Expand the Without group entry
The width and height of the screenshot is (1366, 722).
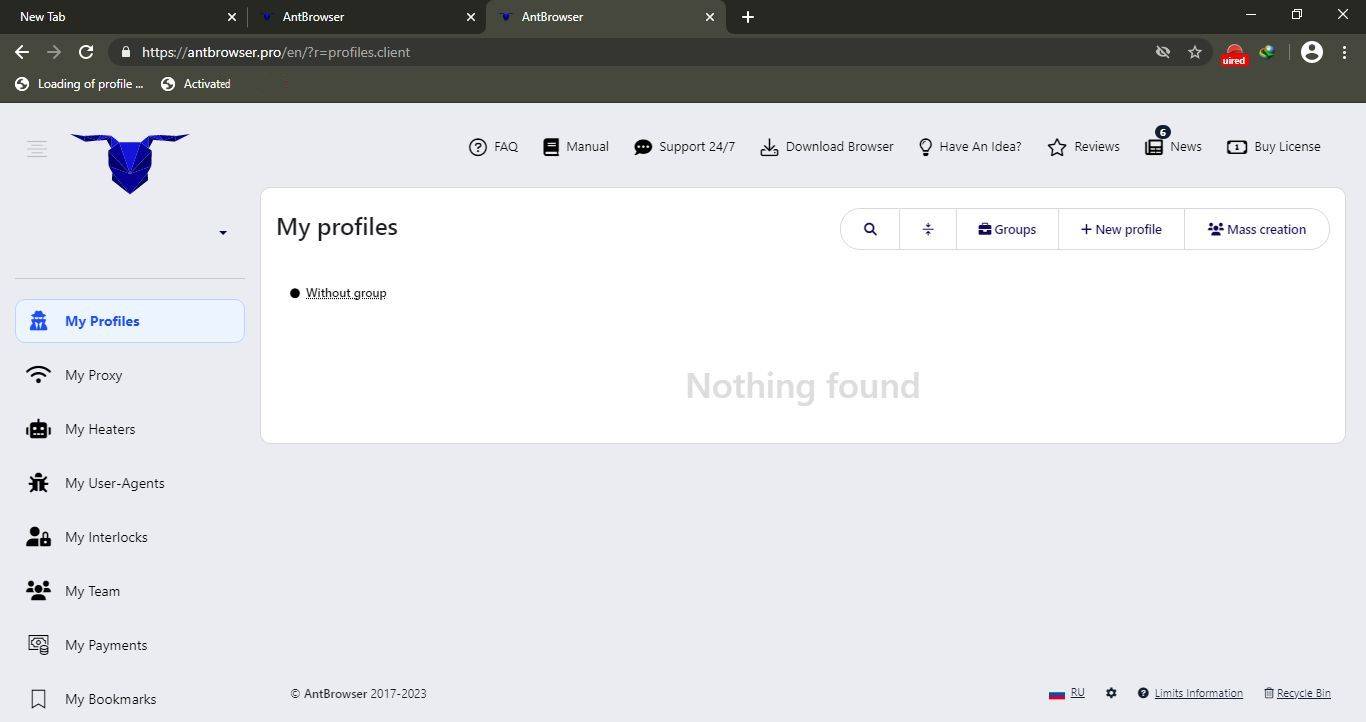click(x=346, y=293)
